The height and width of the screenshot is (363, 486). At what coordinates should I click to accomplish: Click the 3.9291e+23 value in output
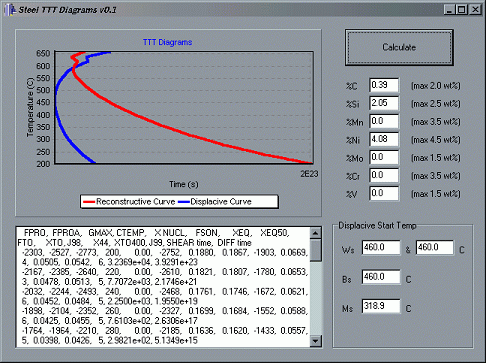click(176, 262)
